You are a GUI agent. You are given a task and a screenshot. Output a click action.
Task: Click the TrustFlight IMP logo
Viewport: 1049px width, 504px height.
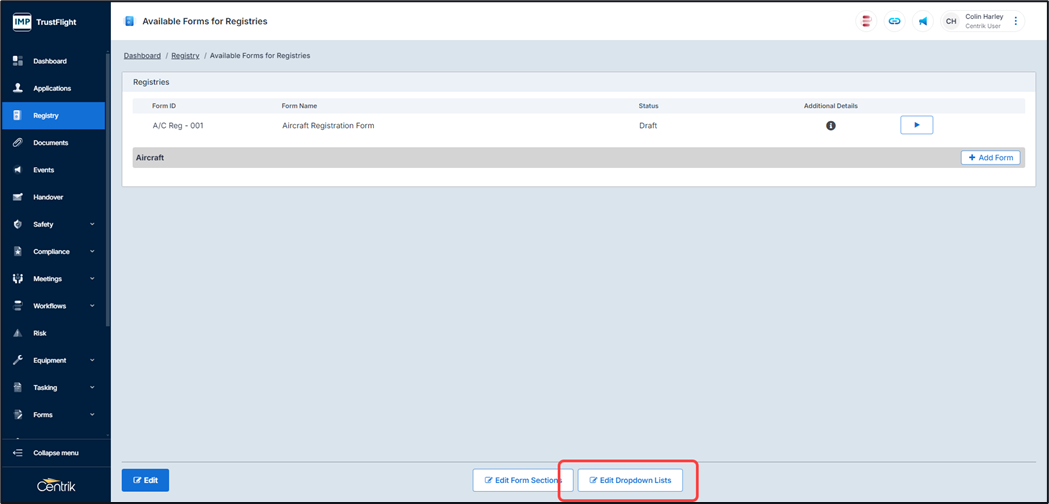tap(45, 21)
